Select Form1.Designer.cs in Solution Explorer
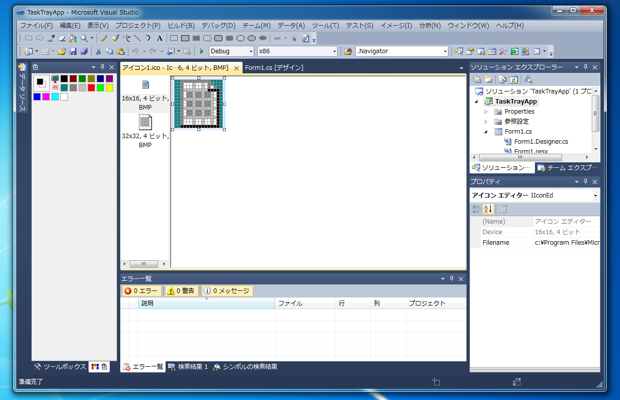This screenshot has height=400, width=620. pyautogui.click(x=541, y=142)
